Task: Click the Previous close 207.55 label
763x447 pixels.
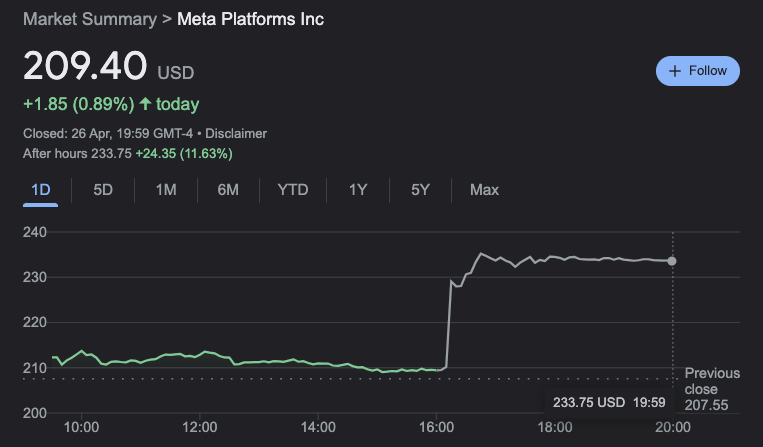Action: click(x=712, y=389)
